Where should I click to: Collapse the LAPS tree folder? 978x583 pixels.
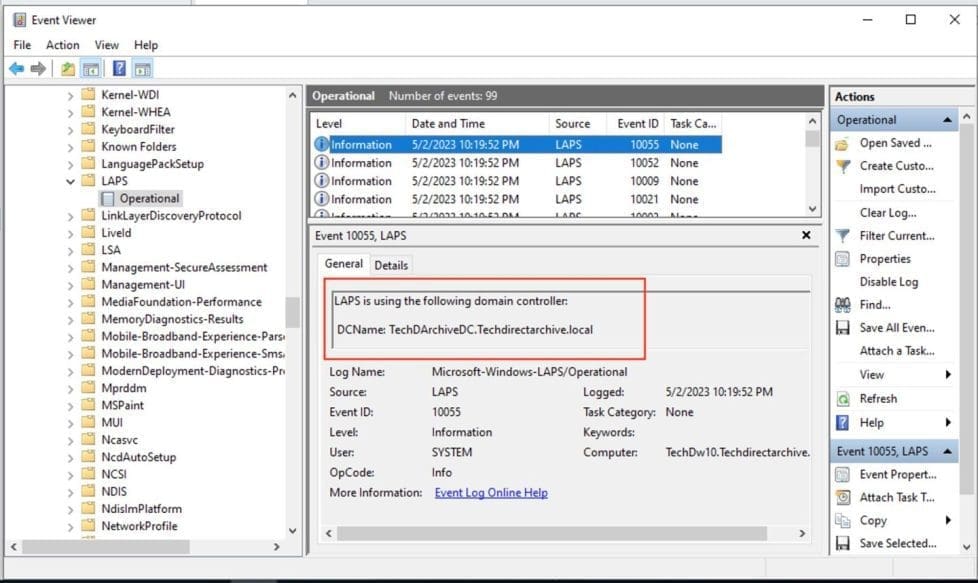(71, 181)
